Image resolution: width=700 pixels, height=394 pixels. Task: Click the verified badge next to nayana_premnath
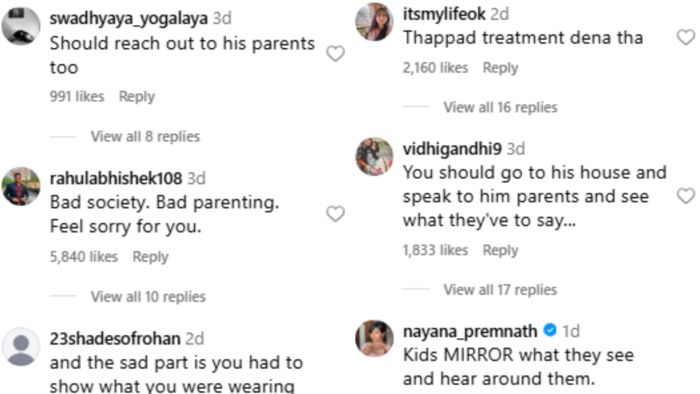point(550,330)
